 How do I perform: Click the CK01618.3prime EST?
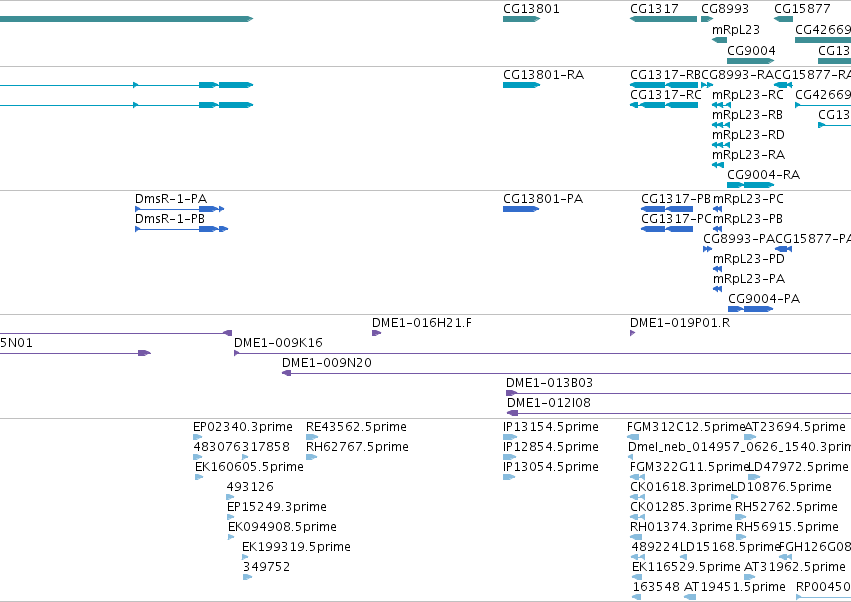point(638,497)
